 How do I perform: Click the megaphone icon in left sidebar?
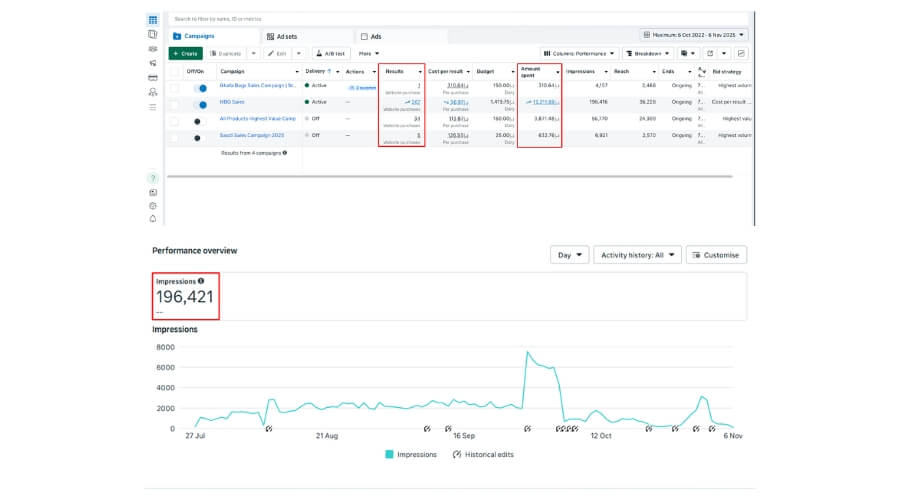click(x=153, y=63)
